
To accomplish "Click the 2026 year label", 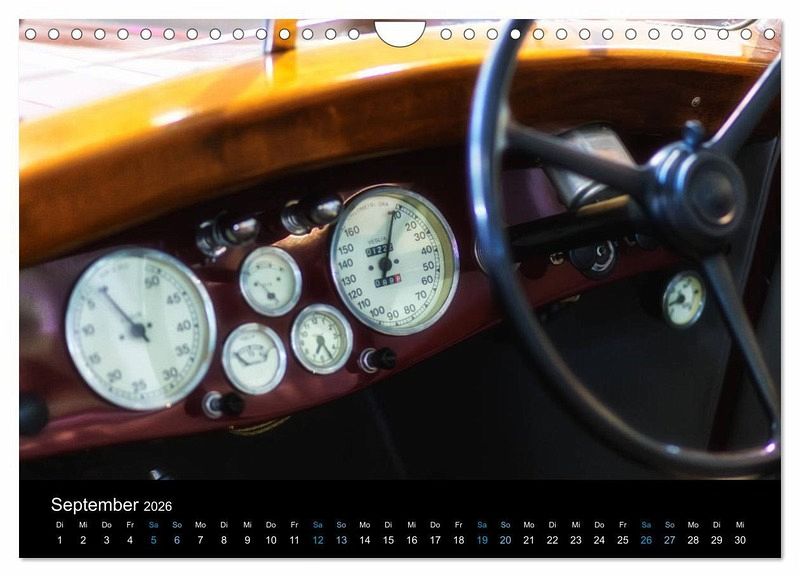I will pyautogui.click(x=157, y=507).
